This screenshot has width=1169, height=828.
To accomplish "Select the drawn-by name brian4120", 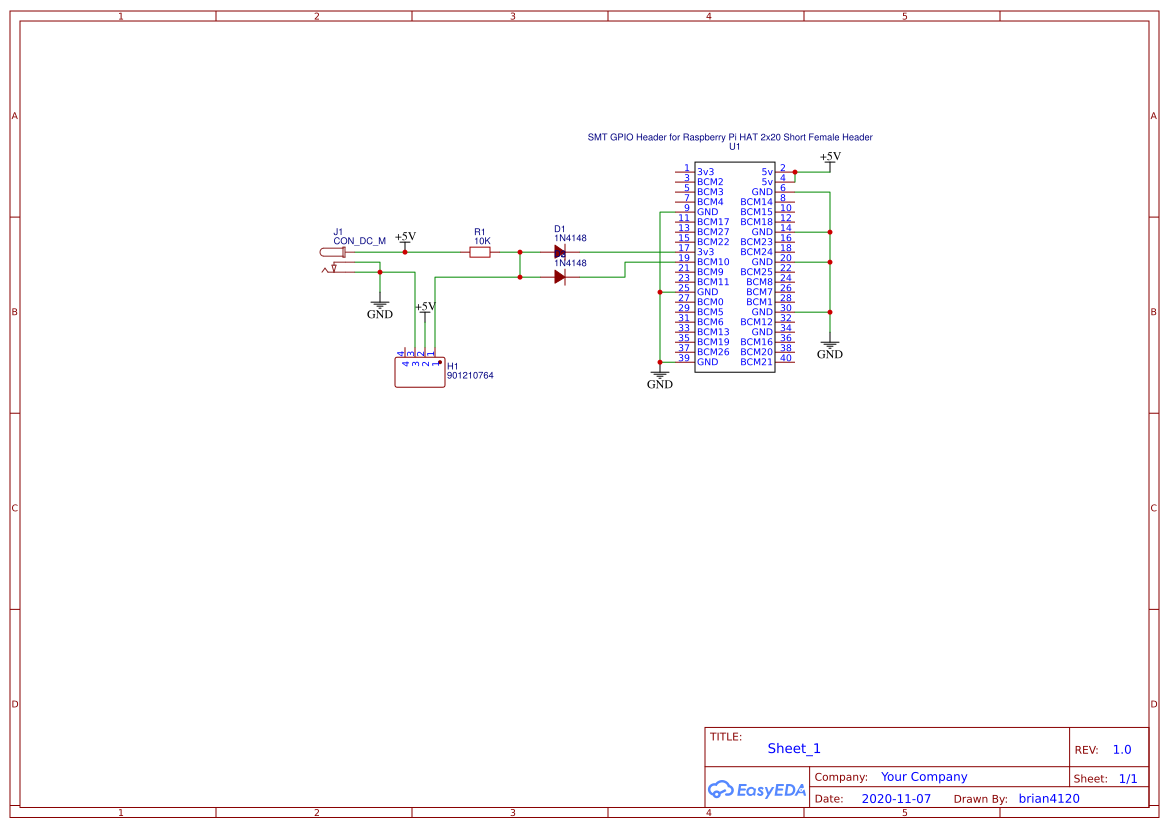I will (x=1048, y=798).
